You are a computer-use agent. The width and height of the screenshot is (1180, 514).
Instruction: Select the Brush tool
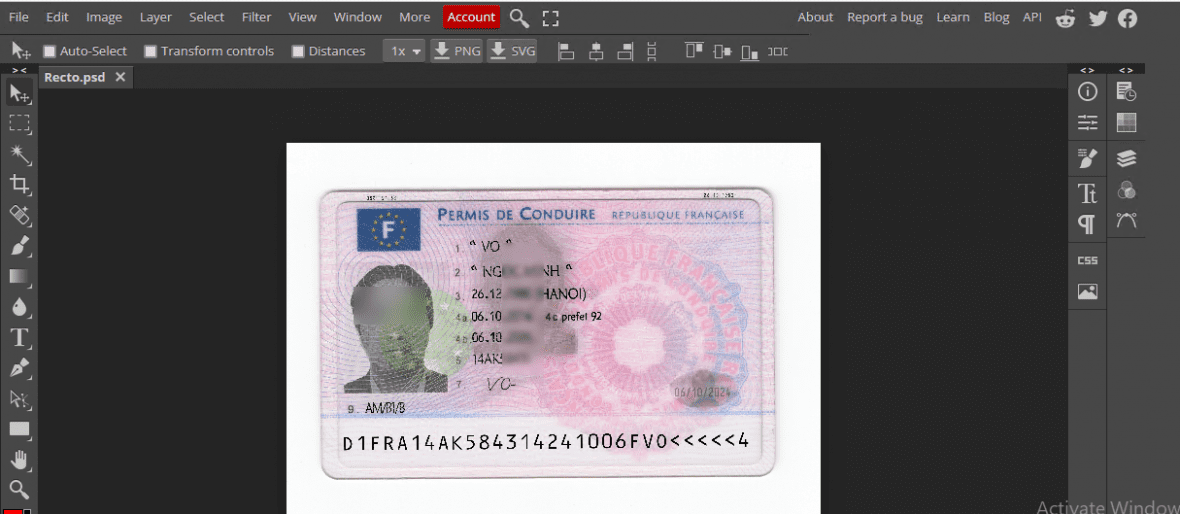(x=19, y=246)
